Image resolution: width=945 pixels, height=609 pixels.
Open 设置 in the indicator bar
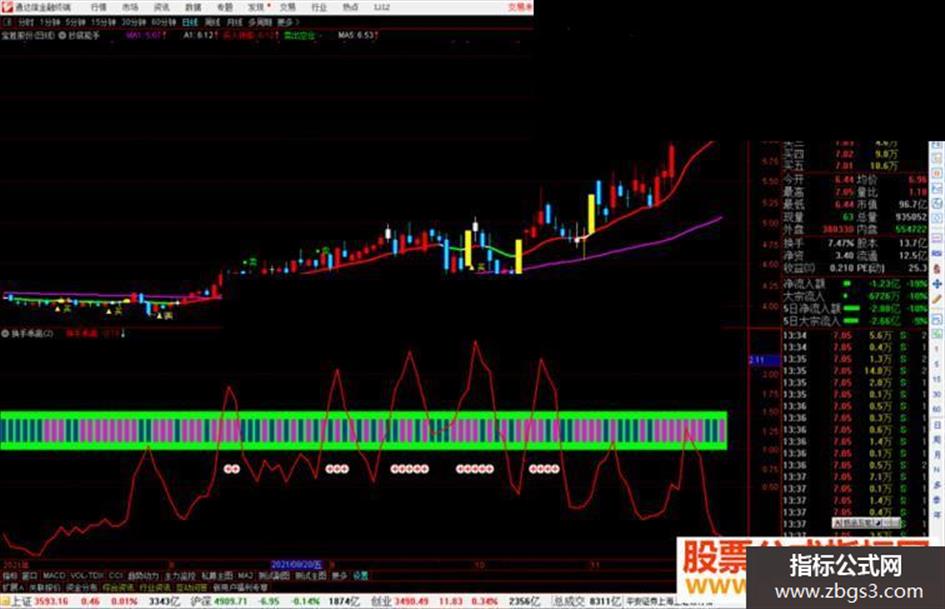point(360,576)
